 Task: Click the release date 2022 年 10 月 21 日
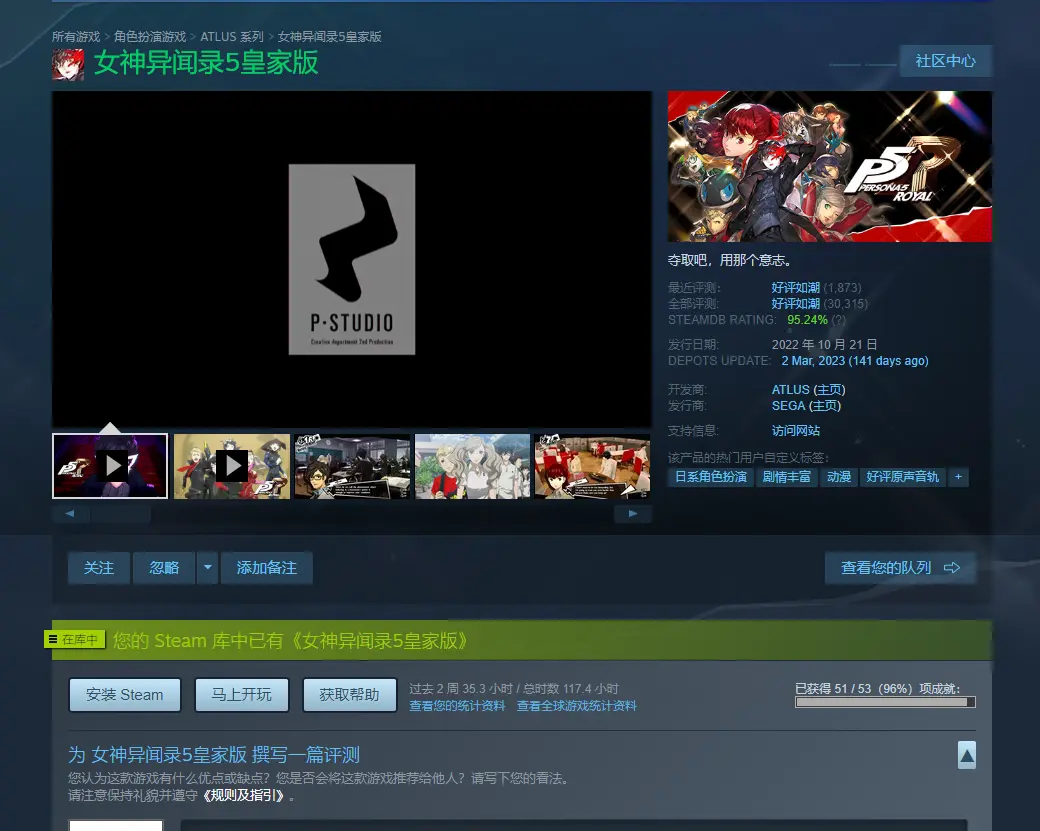coord(824,345)
